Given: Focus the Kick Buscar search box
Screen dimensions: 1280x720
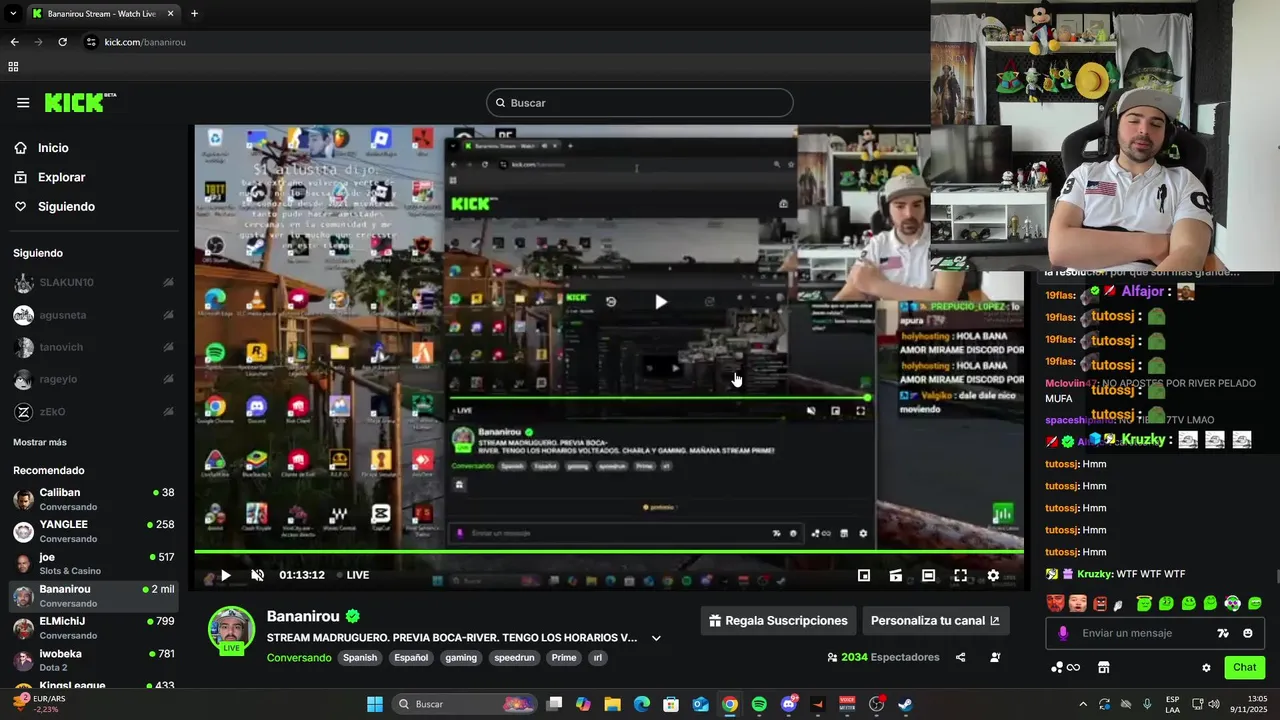Looking at the screenshot, I should [640, 103].
